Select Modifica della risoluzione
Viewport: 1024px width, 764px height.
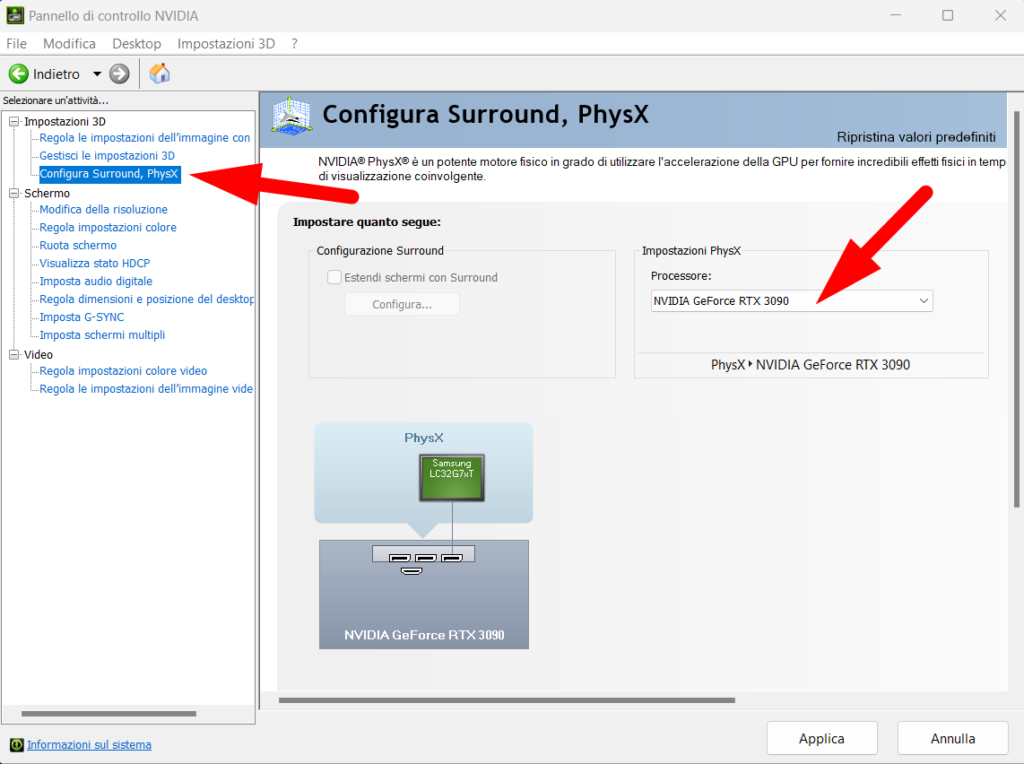pyautogui.click(x=103, y=210)
